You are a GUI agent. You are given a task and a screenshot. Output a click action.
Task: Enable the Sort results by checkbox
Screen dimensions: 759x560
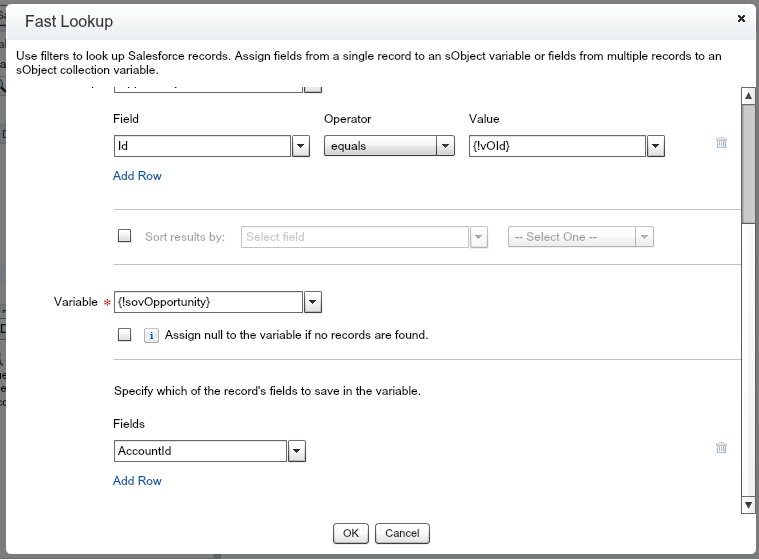click(125, 237)
